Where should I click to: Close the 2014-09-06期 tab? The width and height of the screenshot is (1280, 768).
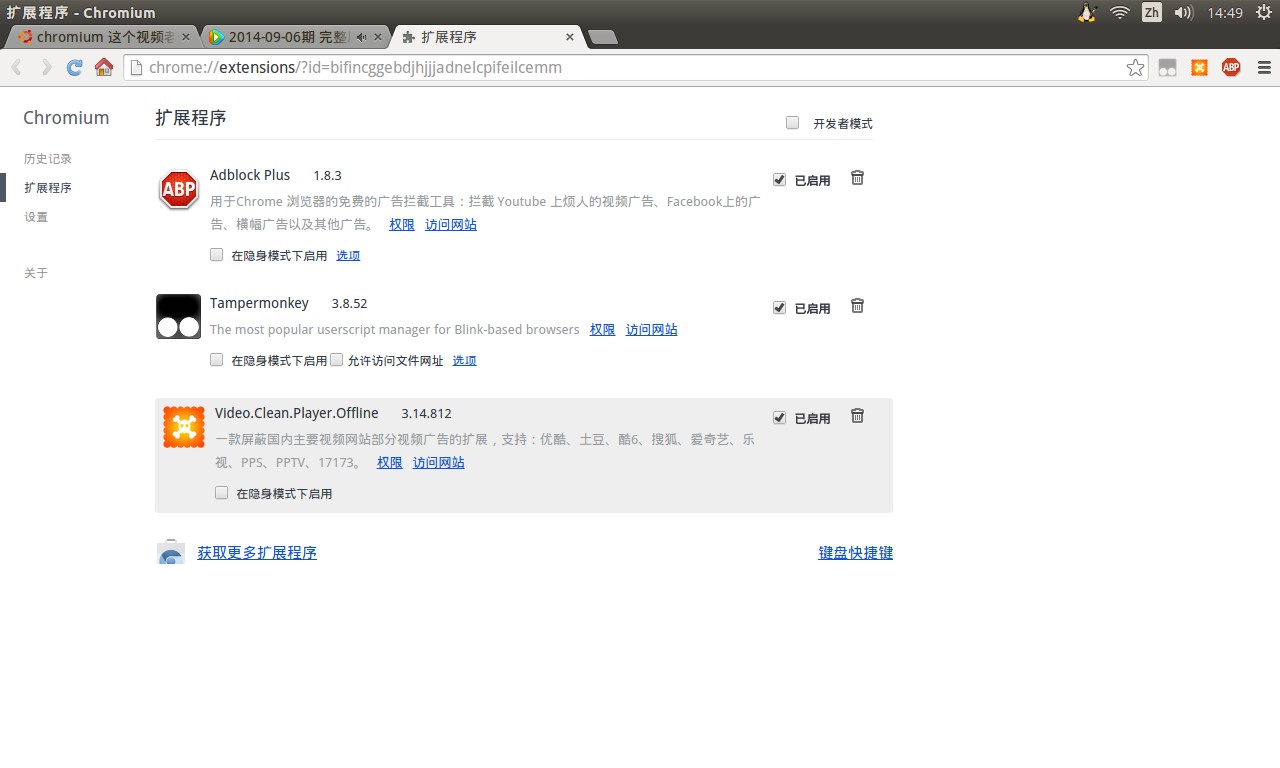coord(377,37)
